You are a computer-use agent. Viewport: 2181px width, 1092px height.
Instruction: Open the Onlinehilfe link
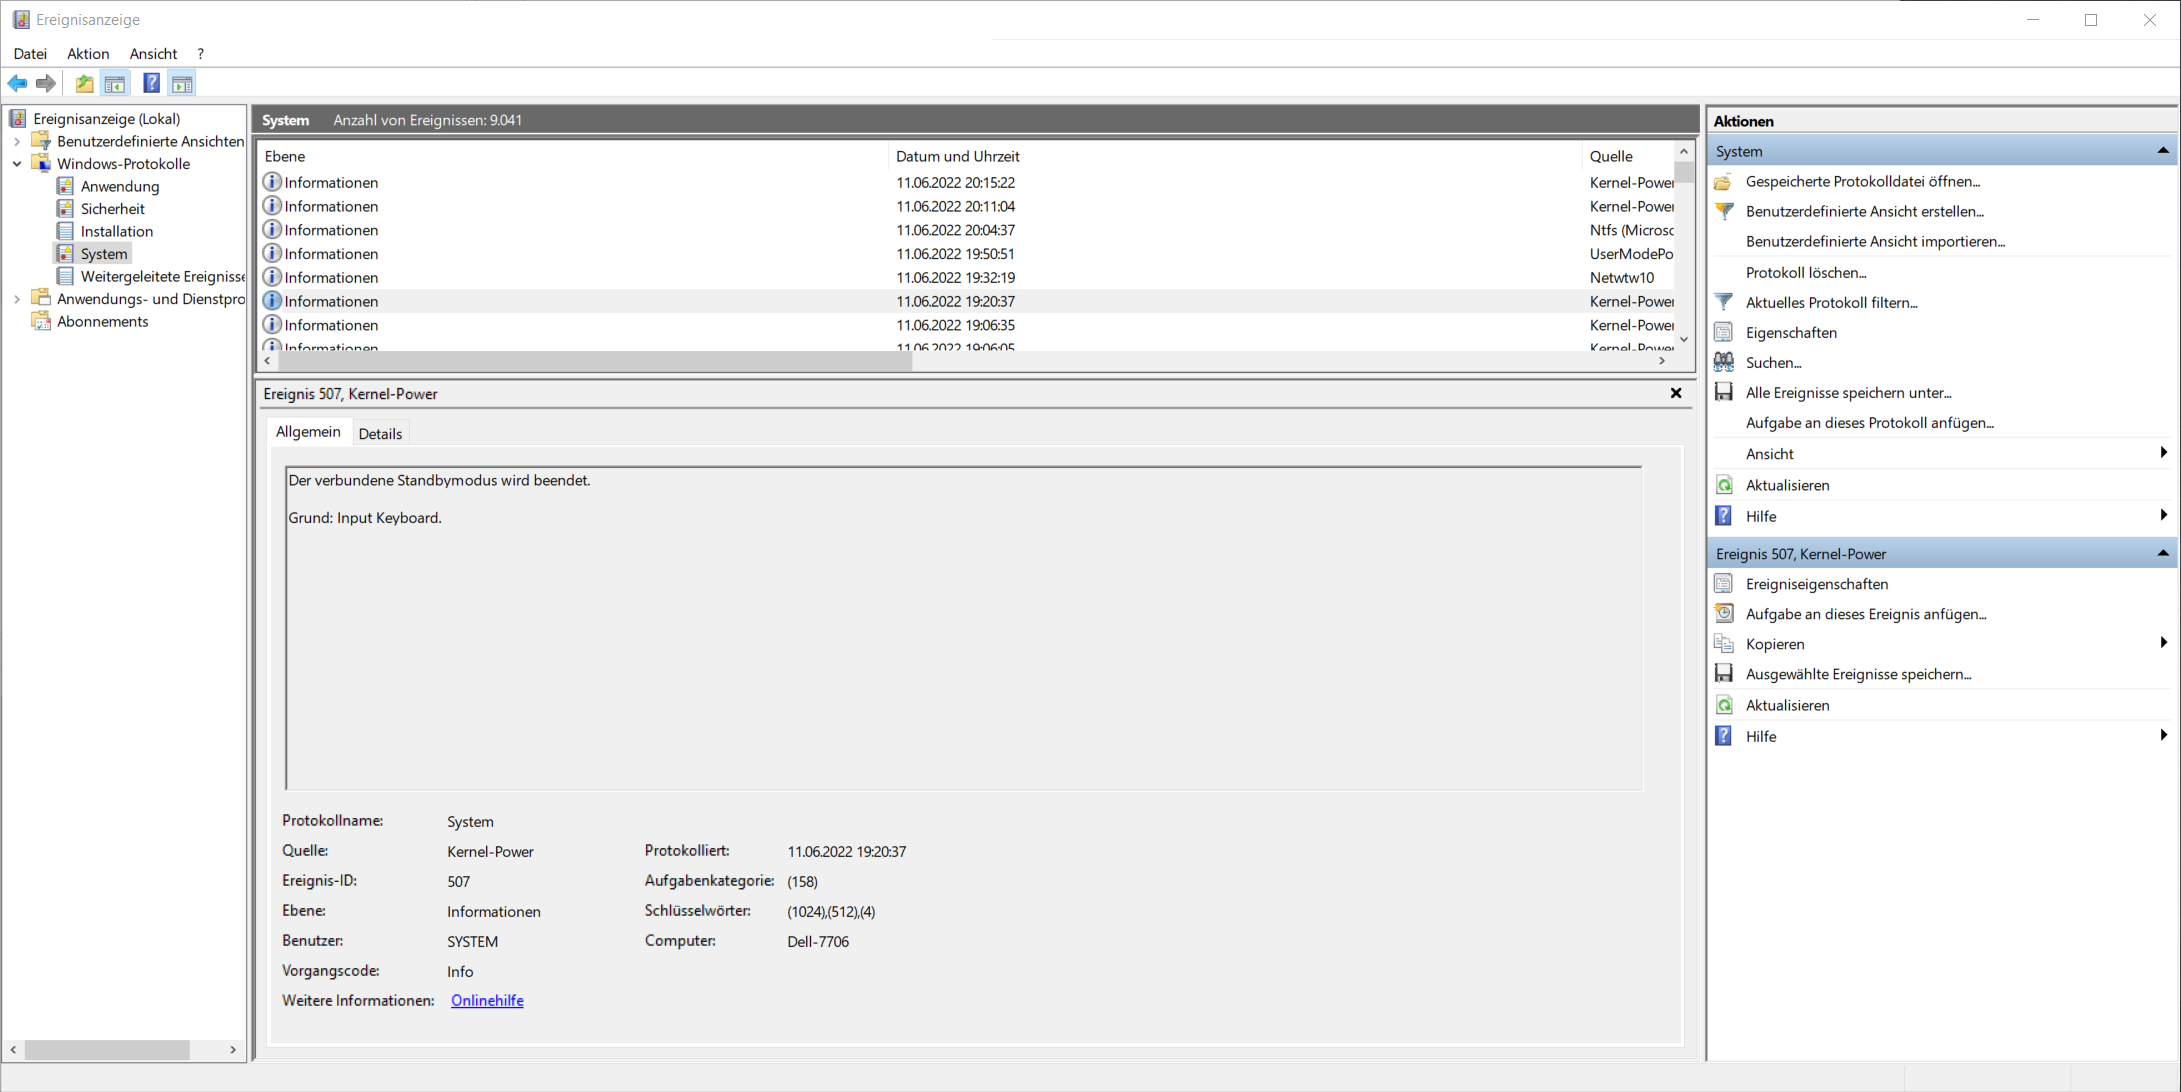tap(487, 1000)
